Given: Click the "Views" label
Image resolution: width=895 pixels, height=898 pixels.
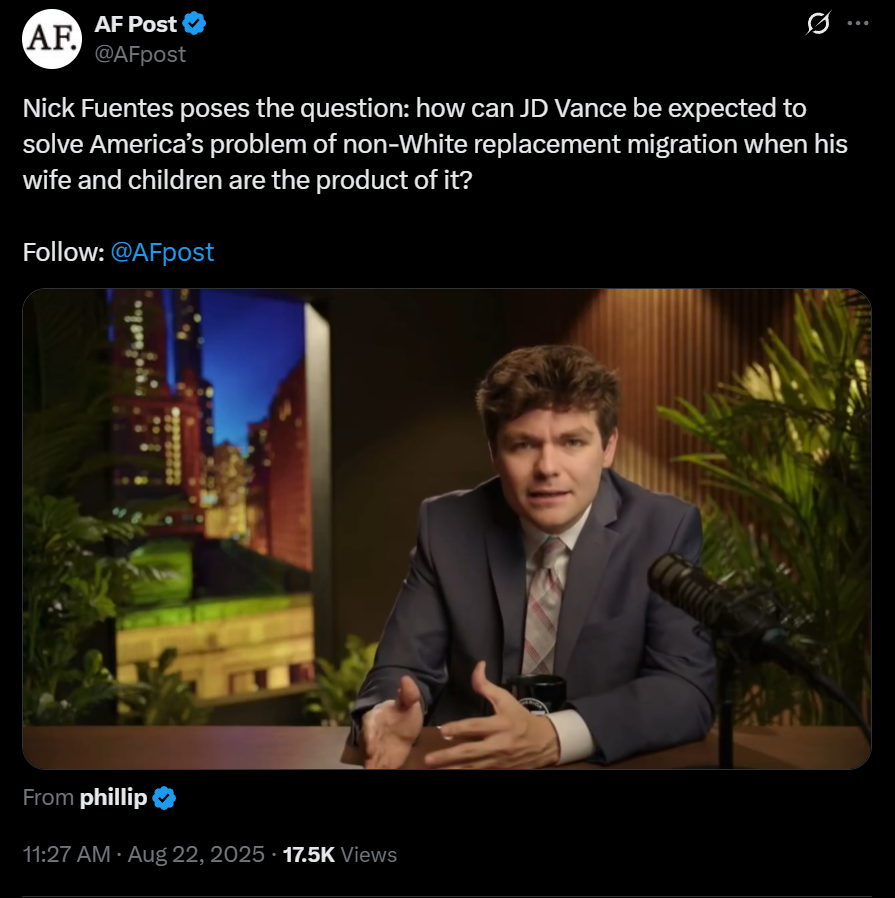Looking at the screenshot, I should tap(369, 854).
